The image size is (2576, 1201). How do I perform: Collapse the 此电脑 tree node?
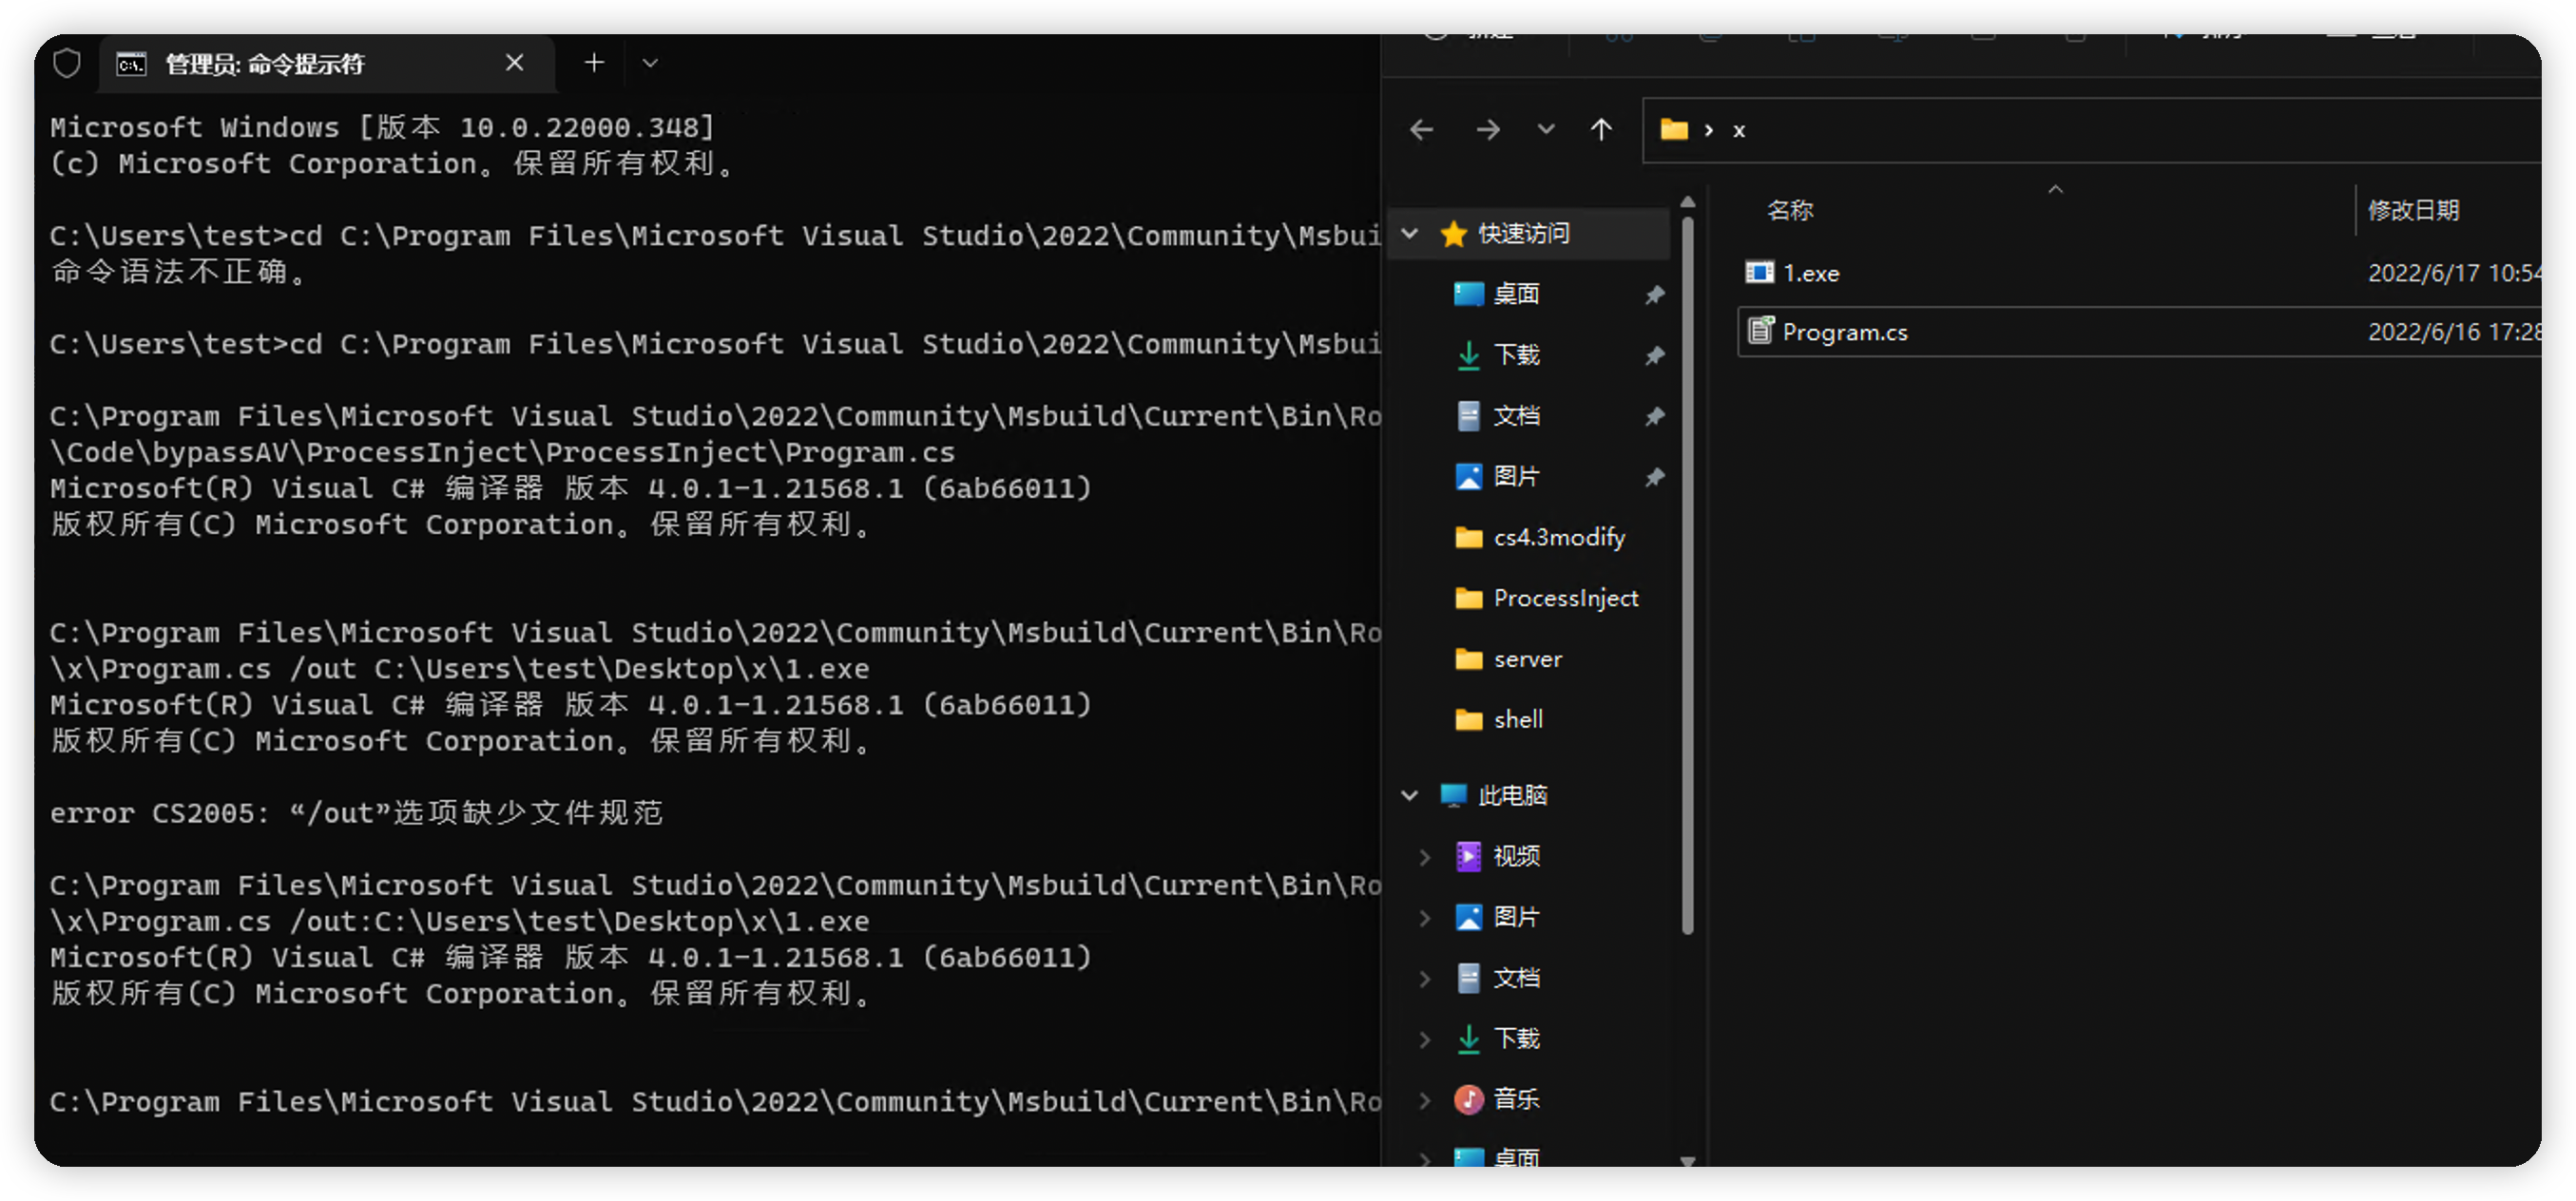pyautogui.click(x=1409, y=796)
